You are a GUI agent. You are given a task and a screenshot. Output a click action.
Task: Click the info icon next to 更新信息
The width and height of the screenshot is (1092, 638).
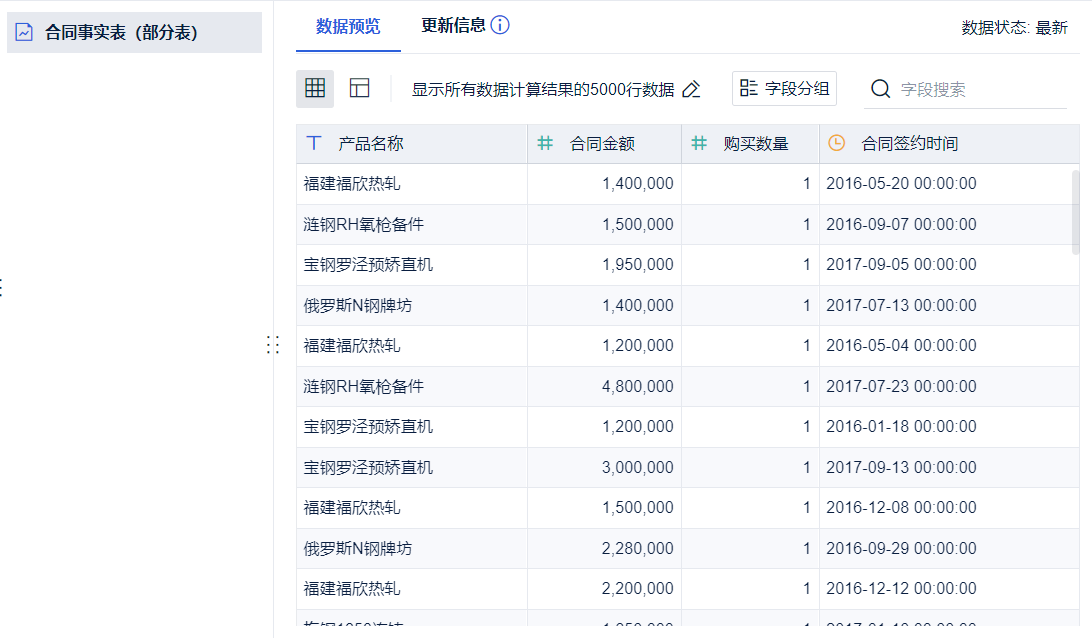click(500, 25)
